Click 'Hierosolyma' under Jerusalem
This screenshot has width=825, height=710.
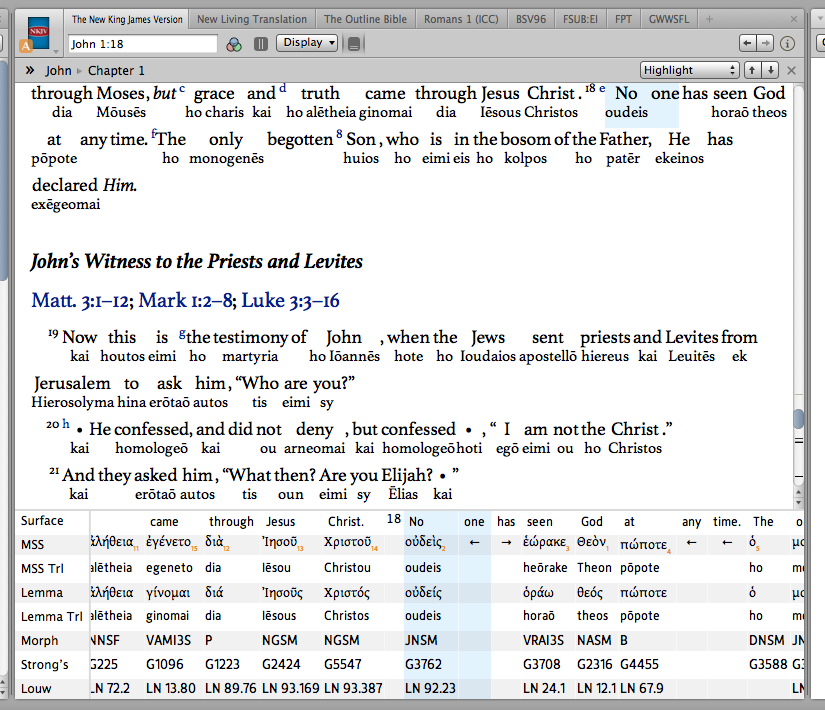point(73,403)
